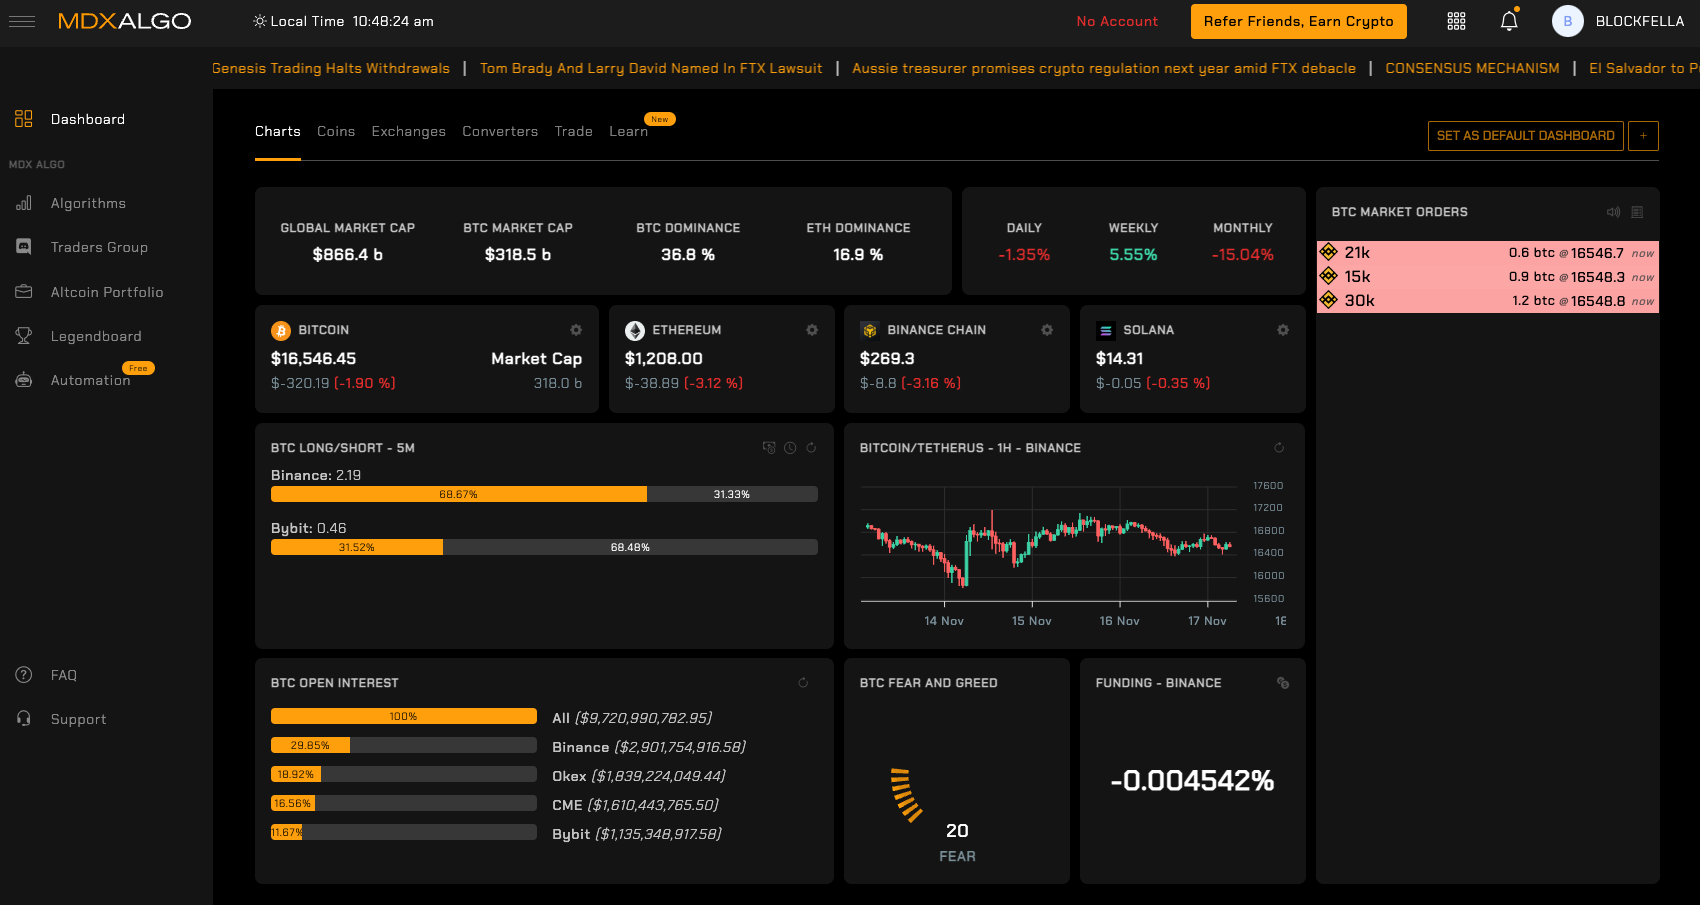Click the Algorithms sidebar icon

pyautogui.click(x=24, y=203)
